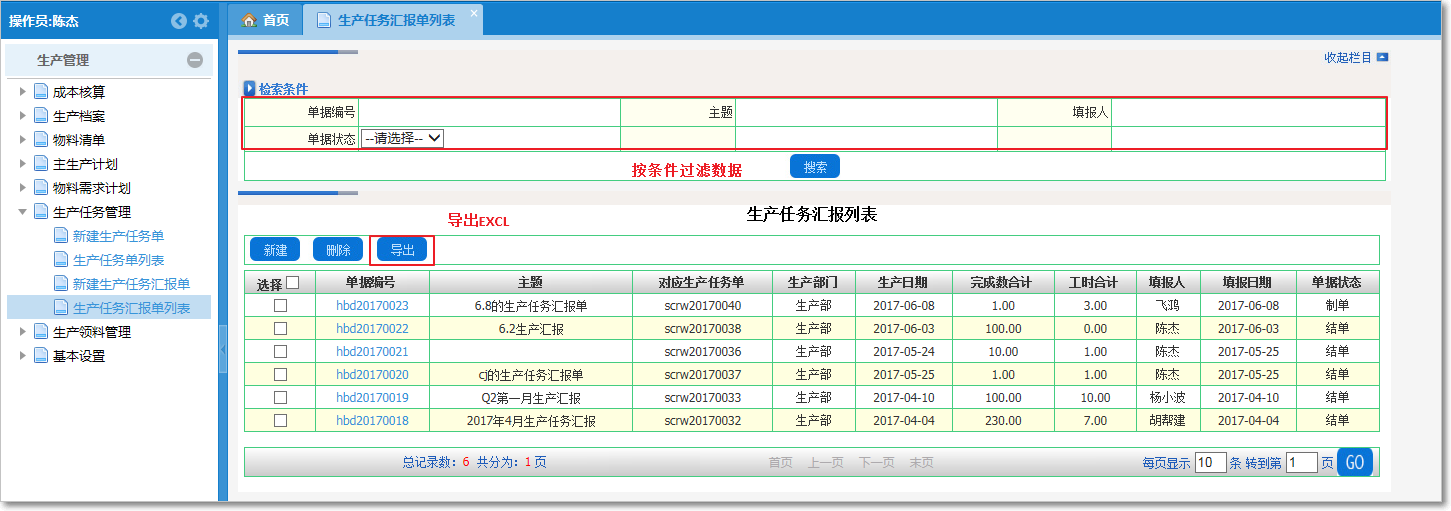
Task: Click the 导出 export button
Action: (402, 250)
